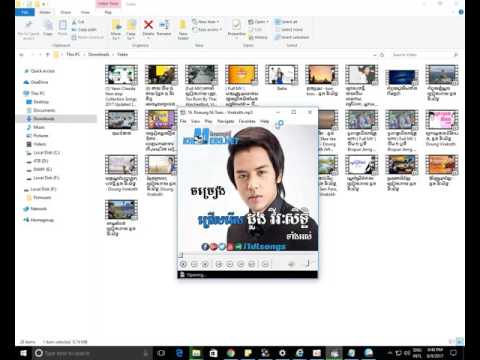480x360 pixels.
Task: Expand the Open dropdown in the ribbon
Action: 258,22
